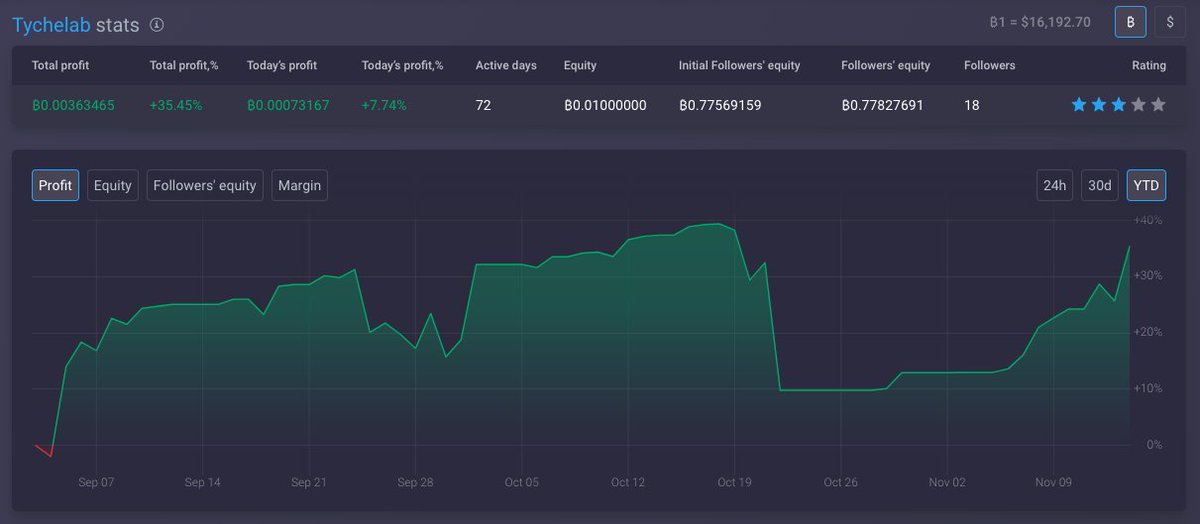Switch currency display to US dollars
Screen dimensions: 1200x524
tap(1170, 22)
